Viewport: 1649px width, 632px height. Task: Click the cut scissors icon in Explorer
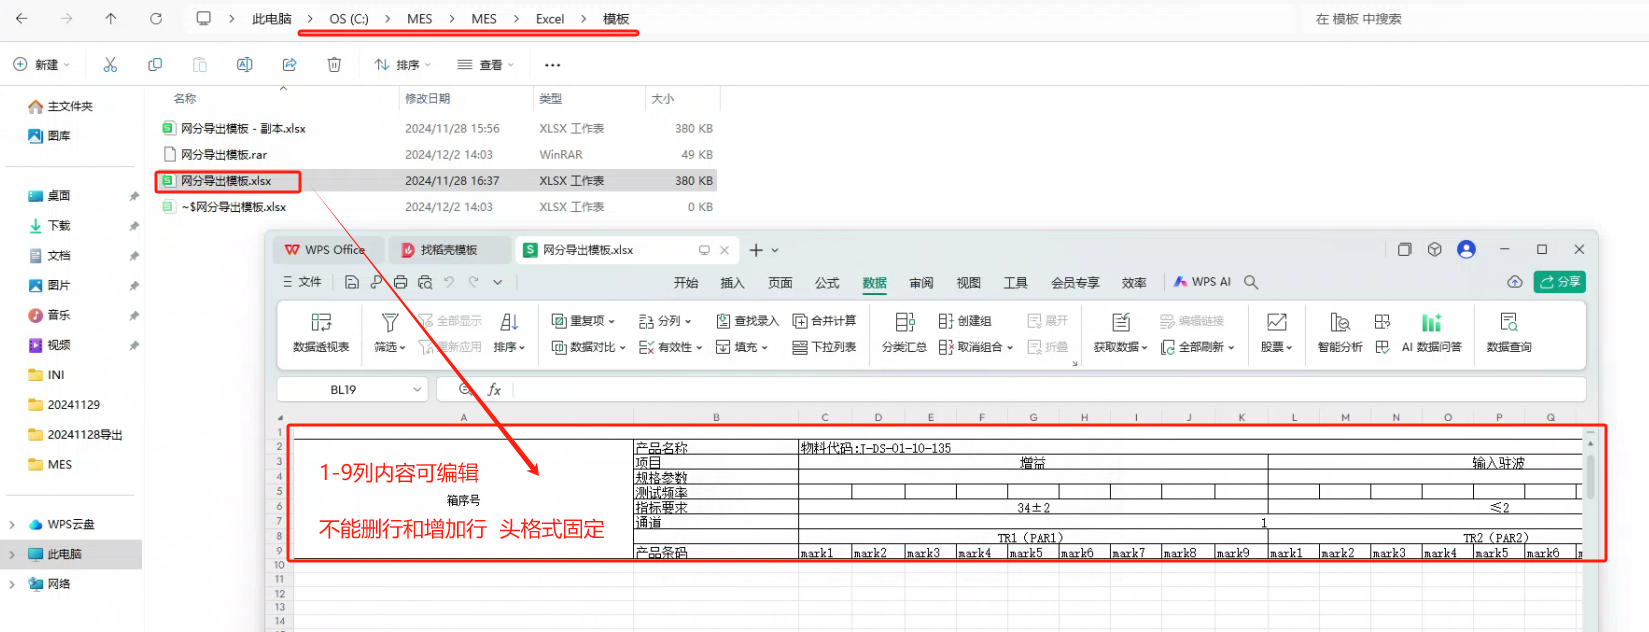click(x=110, y=65)
